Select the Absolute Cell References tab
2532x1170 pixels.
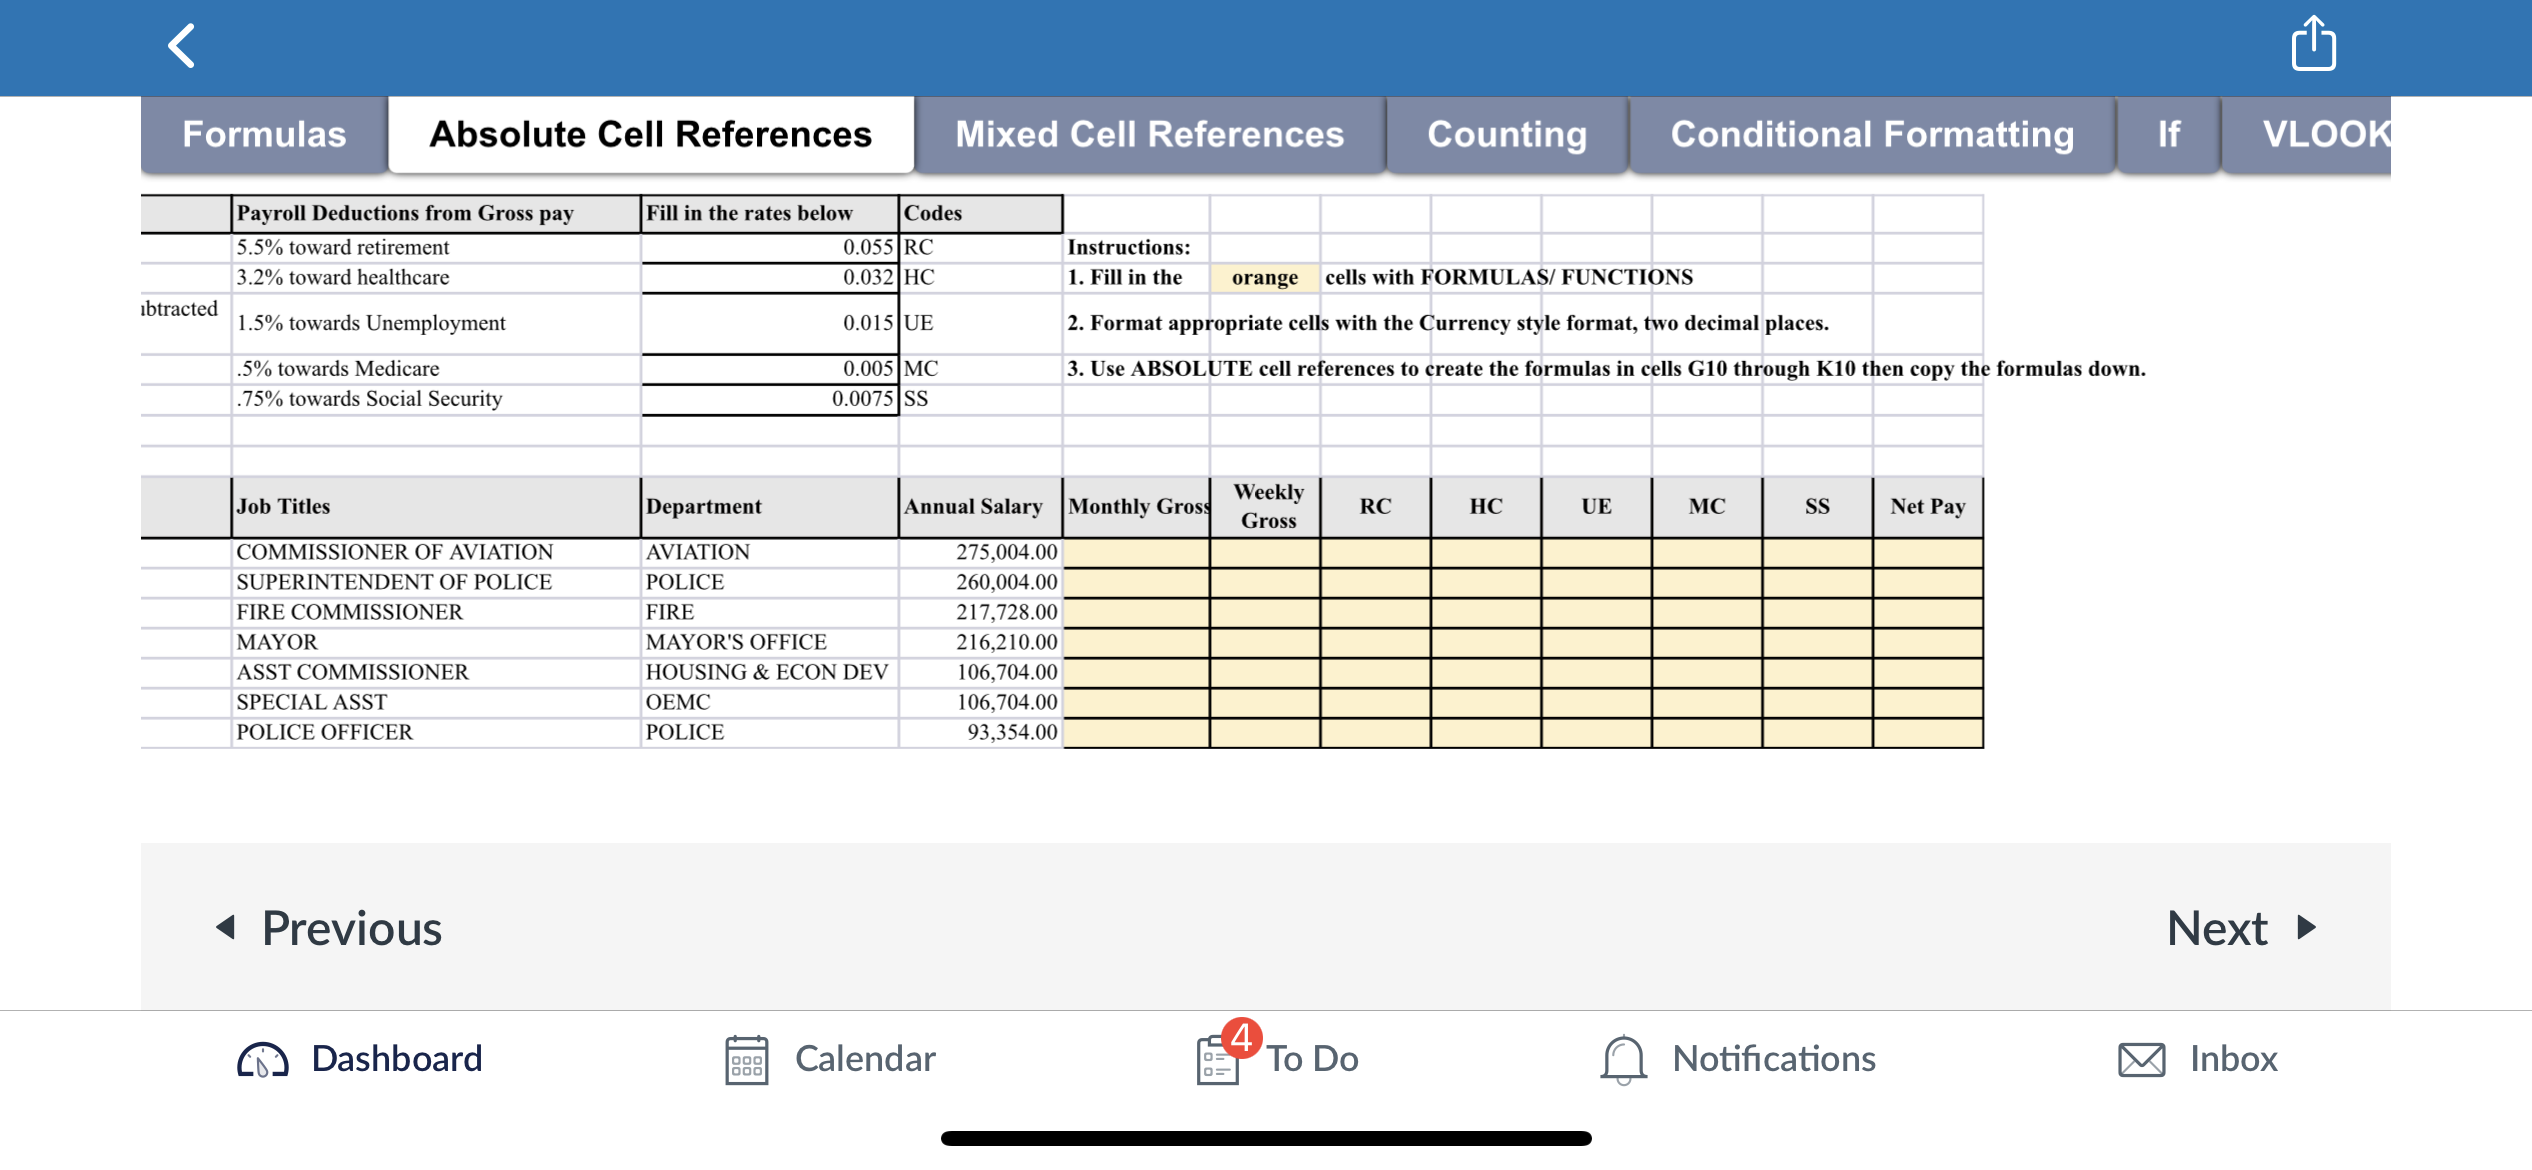648,133
